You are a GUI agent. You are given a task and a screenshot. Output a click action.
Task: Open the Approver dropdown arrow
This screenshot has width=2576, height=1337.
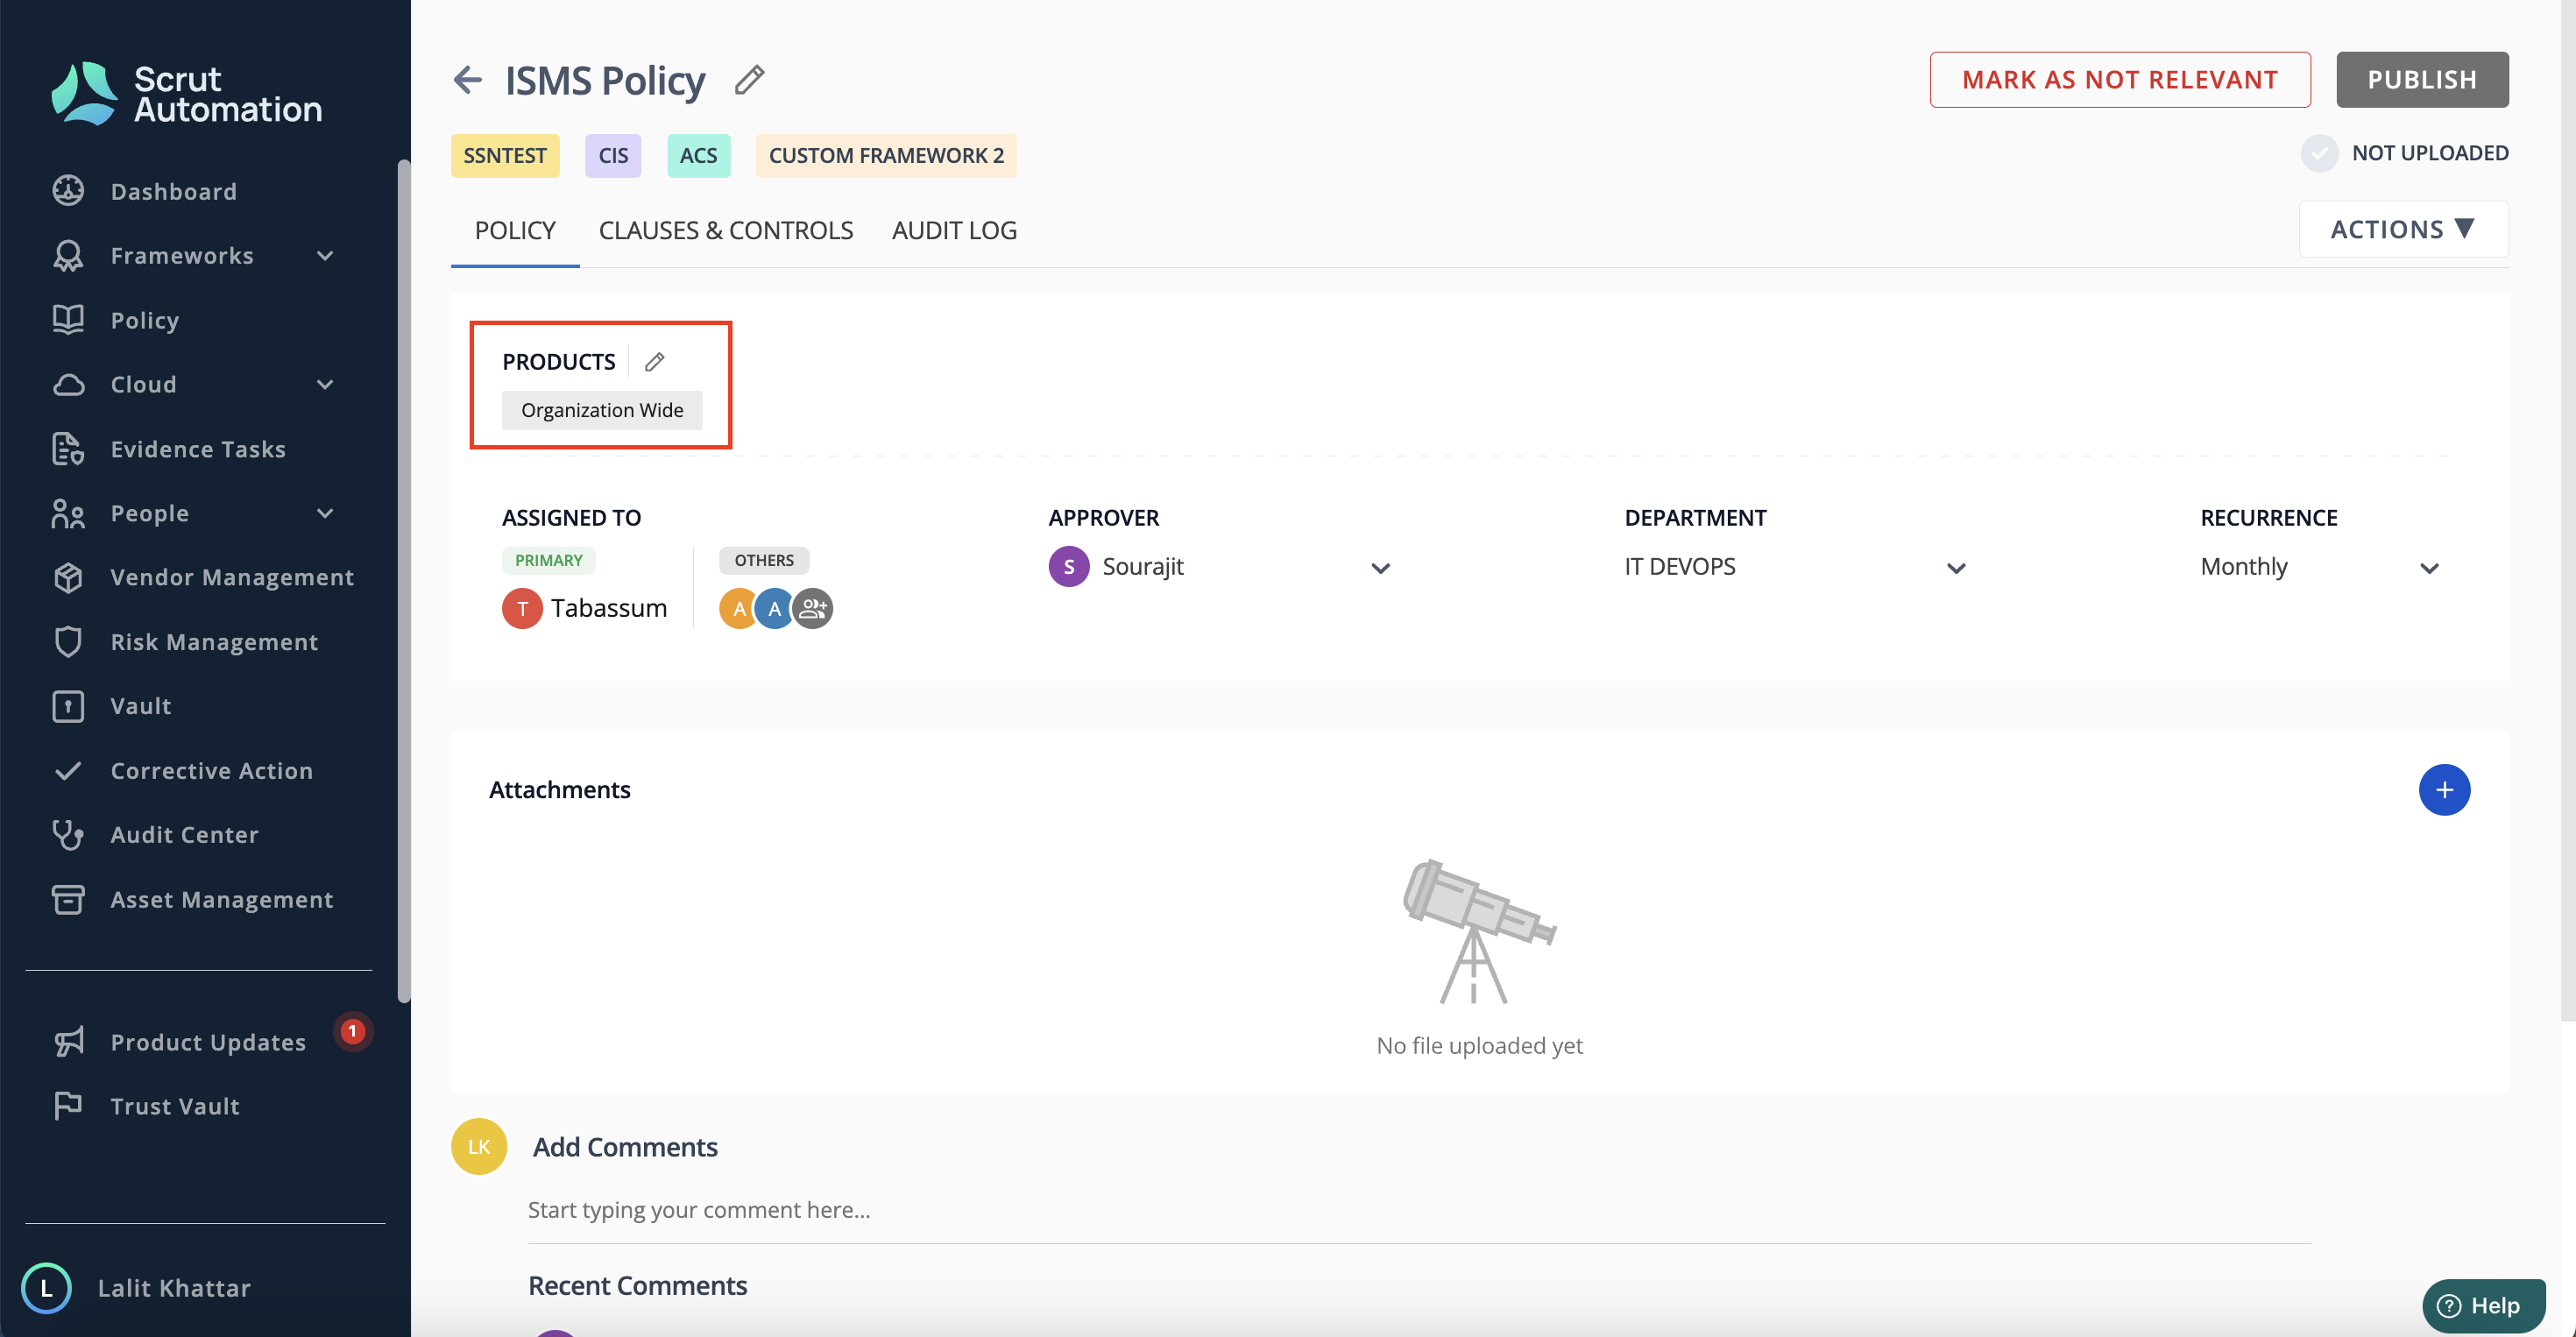1380,568
